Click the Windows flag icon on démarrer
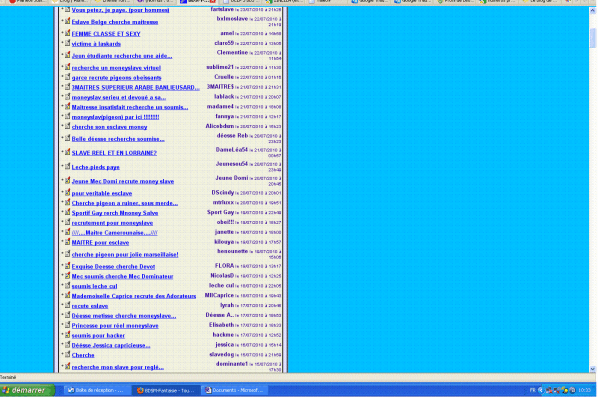The height and width of the screenshot is (397, 598). [x=6, y=390]
